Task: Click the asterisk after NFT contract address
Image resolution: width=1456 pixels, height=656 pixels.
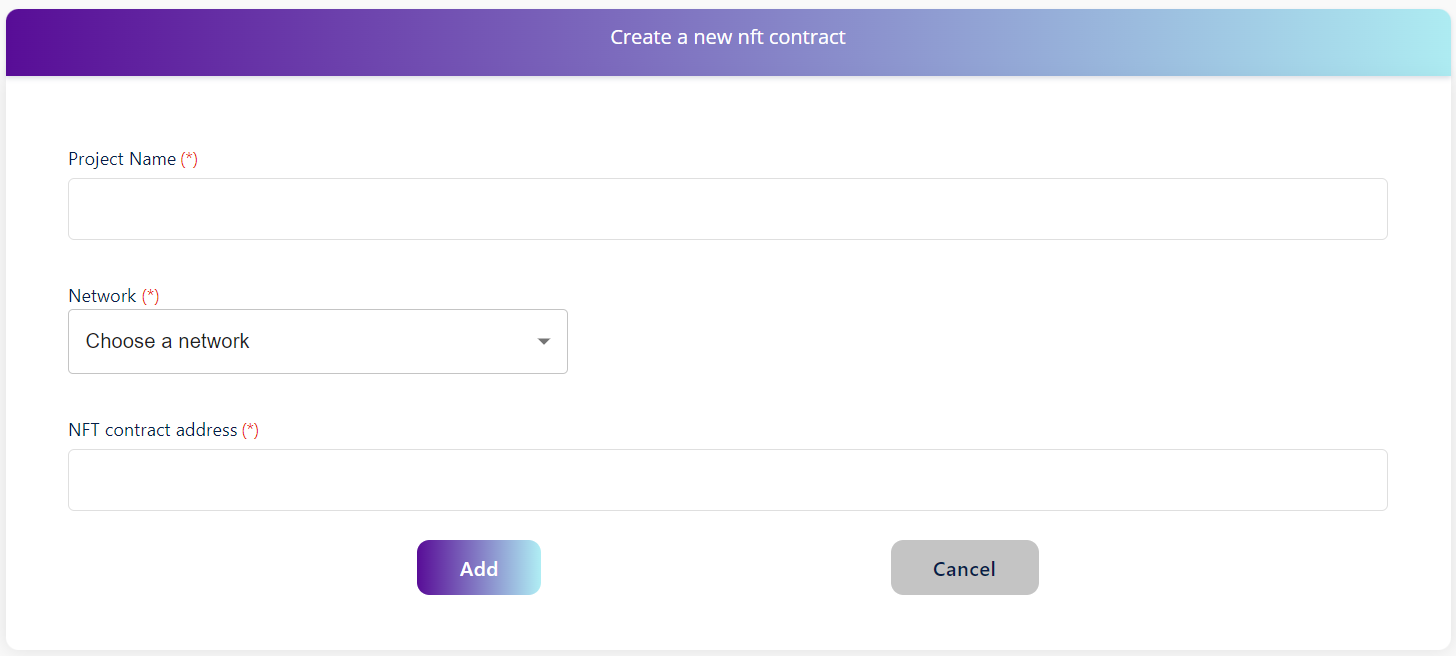Action: click(250, 430)
